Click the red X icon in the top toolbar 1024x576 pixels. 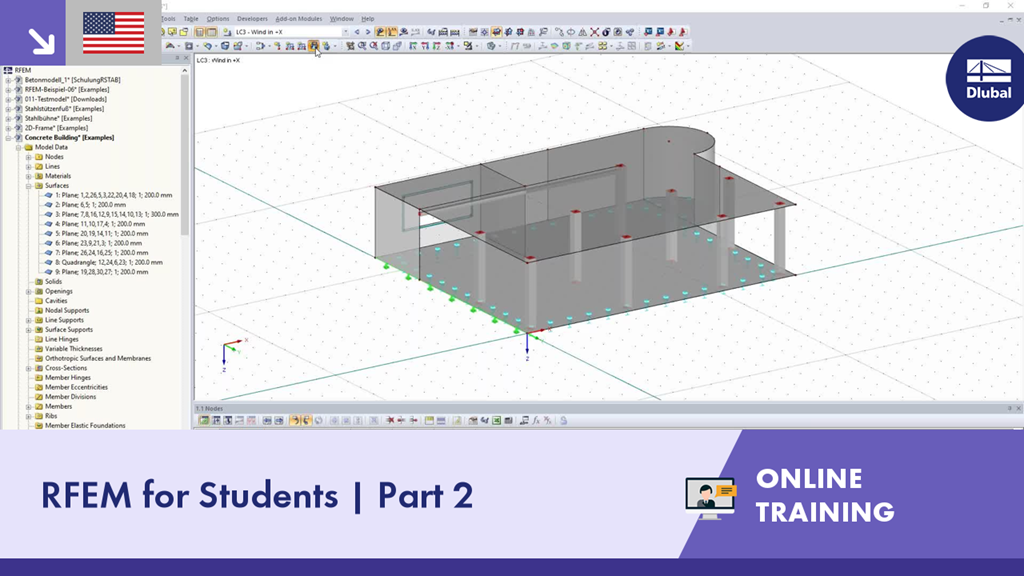pyautogui.click(x=594, y=32)
